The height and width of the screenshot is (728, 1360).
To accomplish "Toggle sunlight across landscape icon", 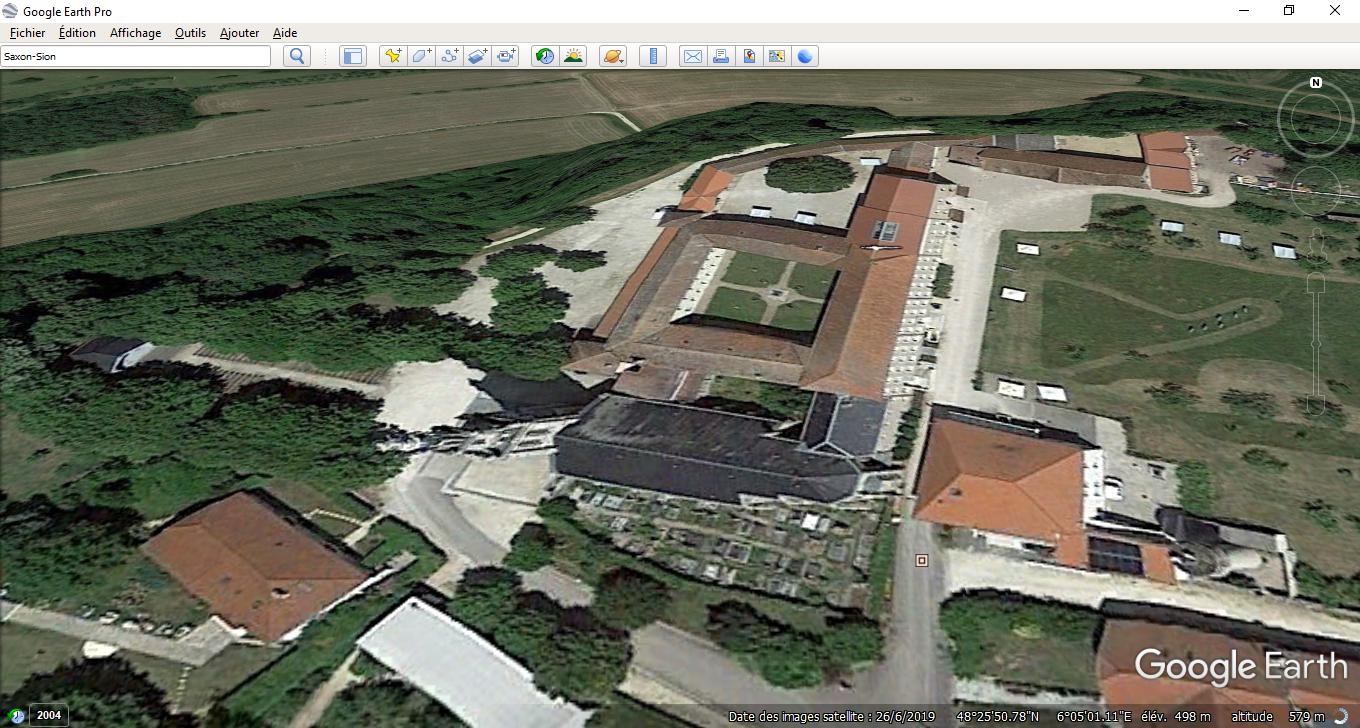I will pyautogui.click(x=573, y=56).
